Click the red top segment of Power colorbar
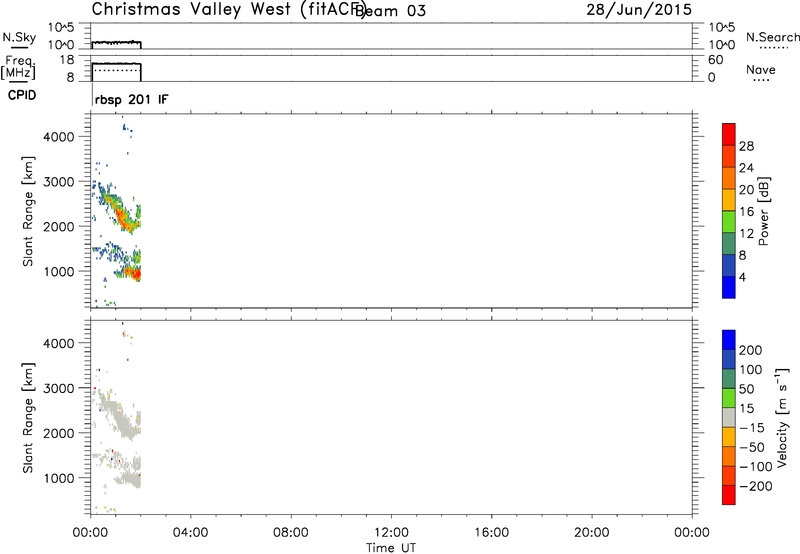The width and height of the screenshot is (800, 554). click(729, 135)
